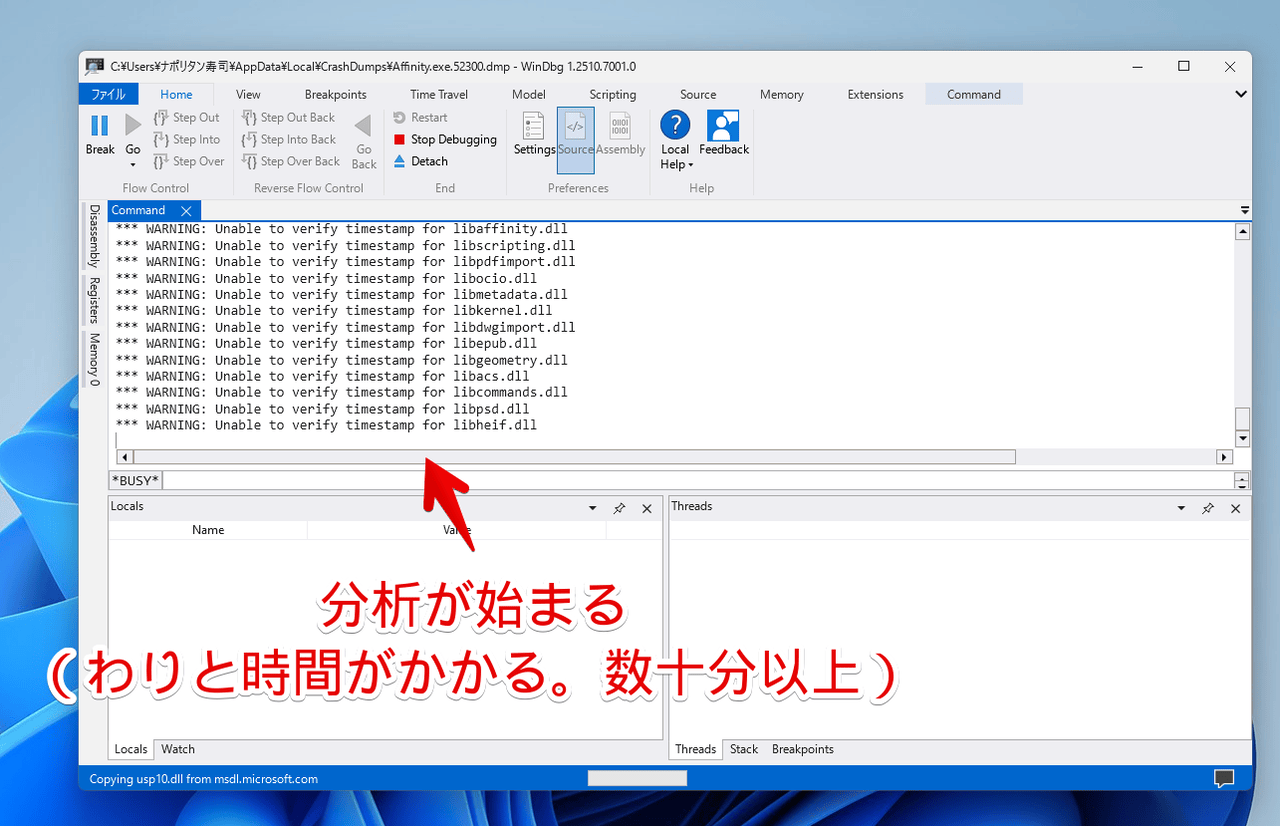Screen dimensions: 1280x826
Task: Switch to the Time Travel ribbon tab
Action: tap(439, 94)
